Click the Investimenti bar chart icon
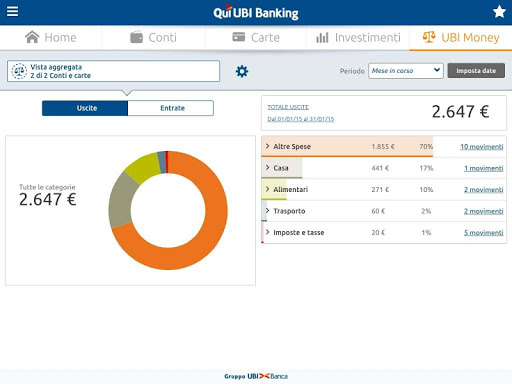Image resolution: width=512 pixels, height=384 pixels. point(322,37)
